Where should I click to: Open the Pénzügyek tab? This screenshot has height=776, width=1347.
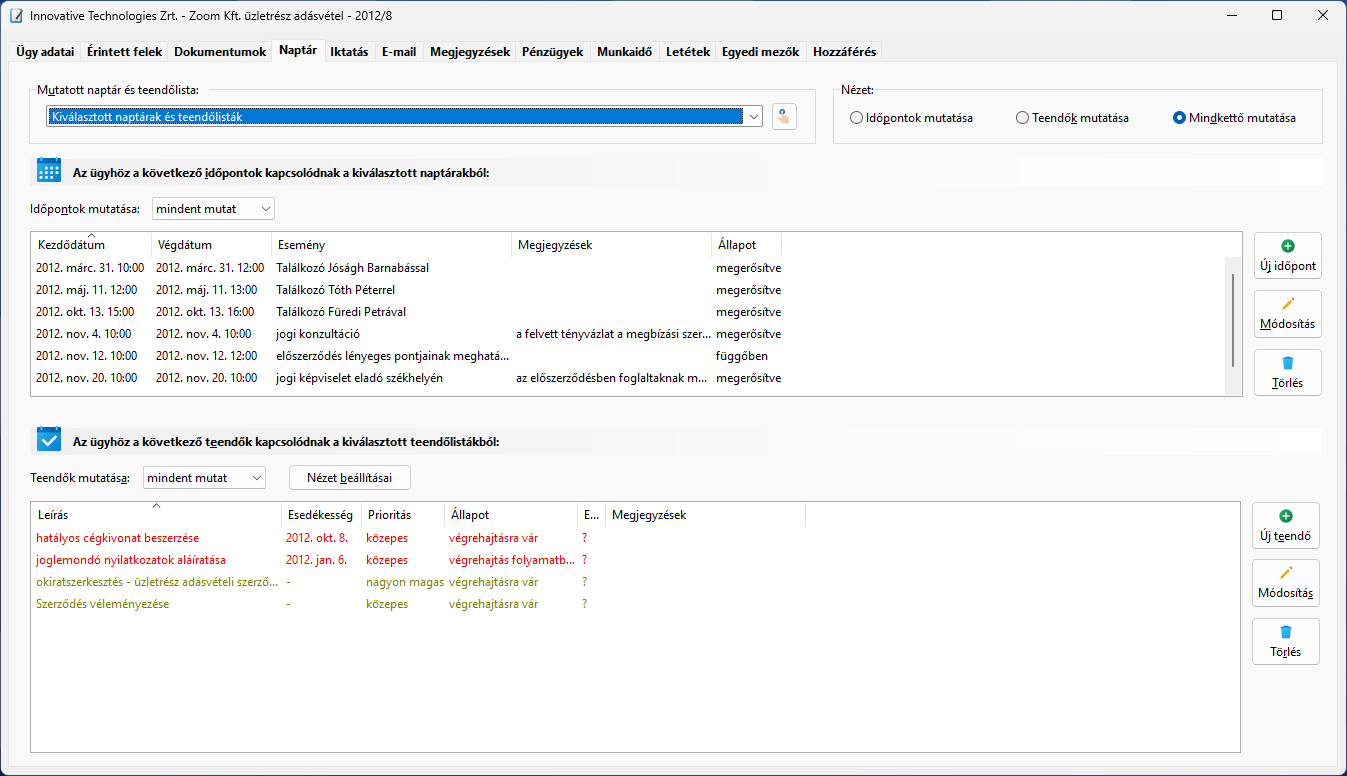(x=552, y=52)
